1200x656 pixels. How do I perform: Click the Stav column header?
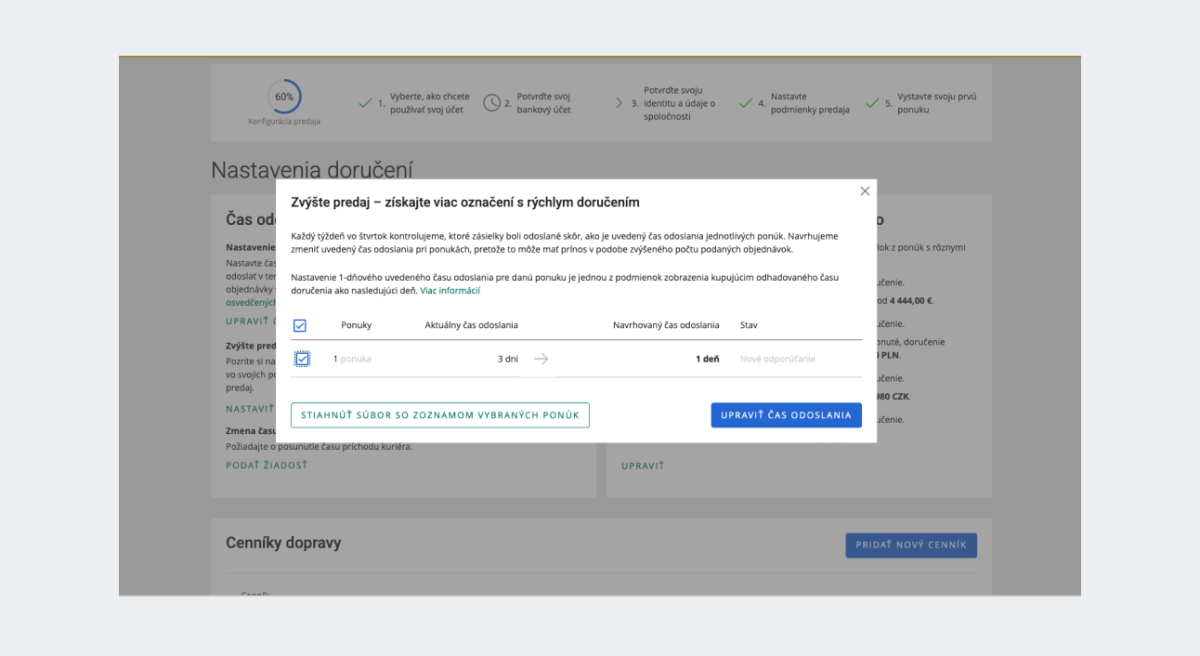coord(749,325)
